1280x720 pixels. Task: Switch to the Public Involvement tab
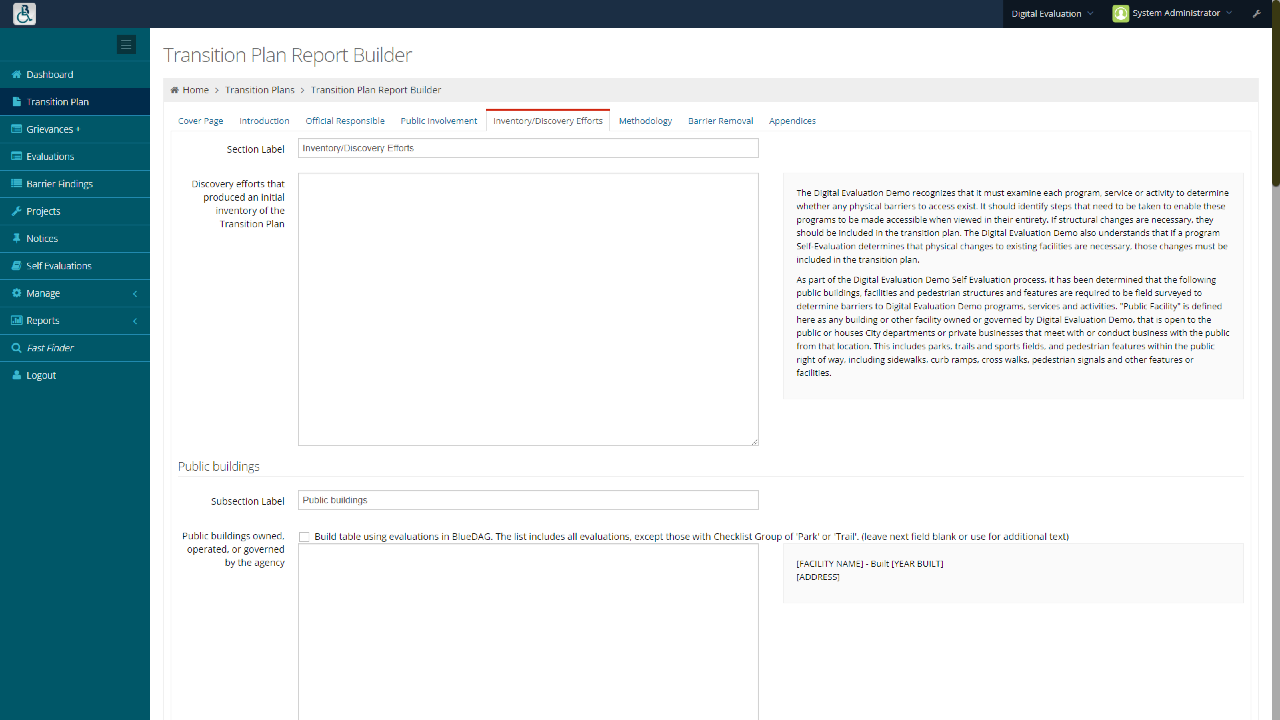pos(439,121)
